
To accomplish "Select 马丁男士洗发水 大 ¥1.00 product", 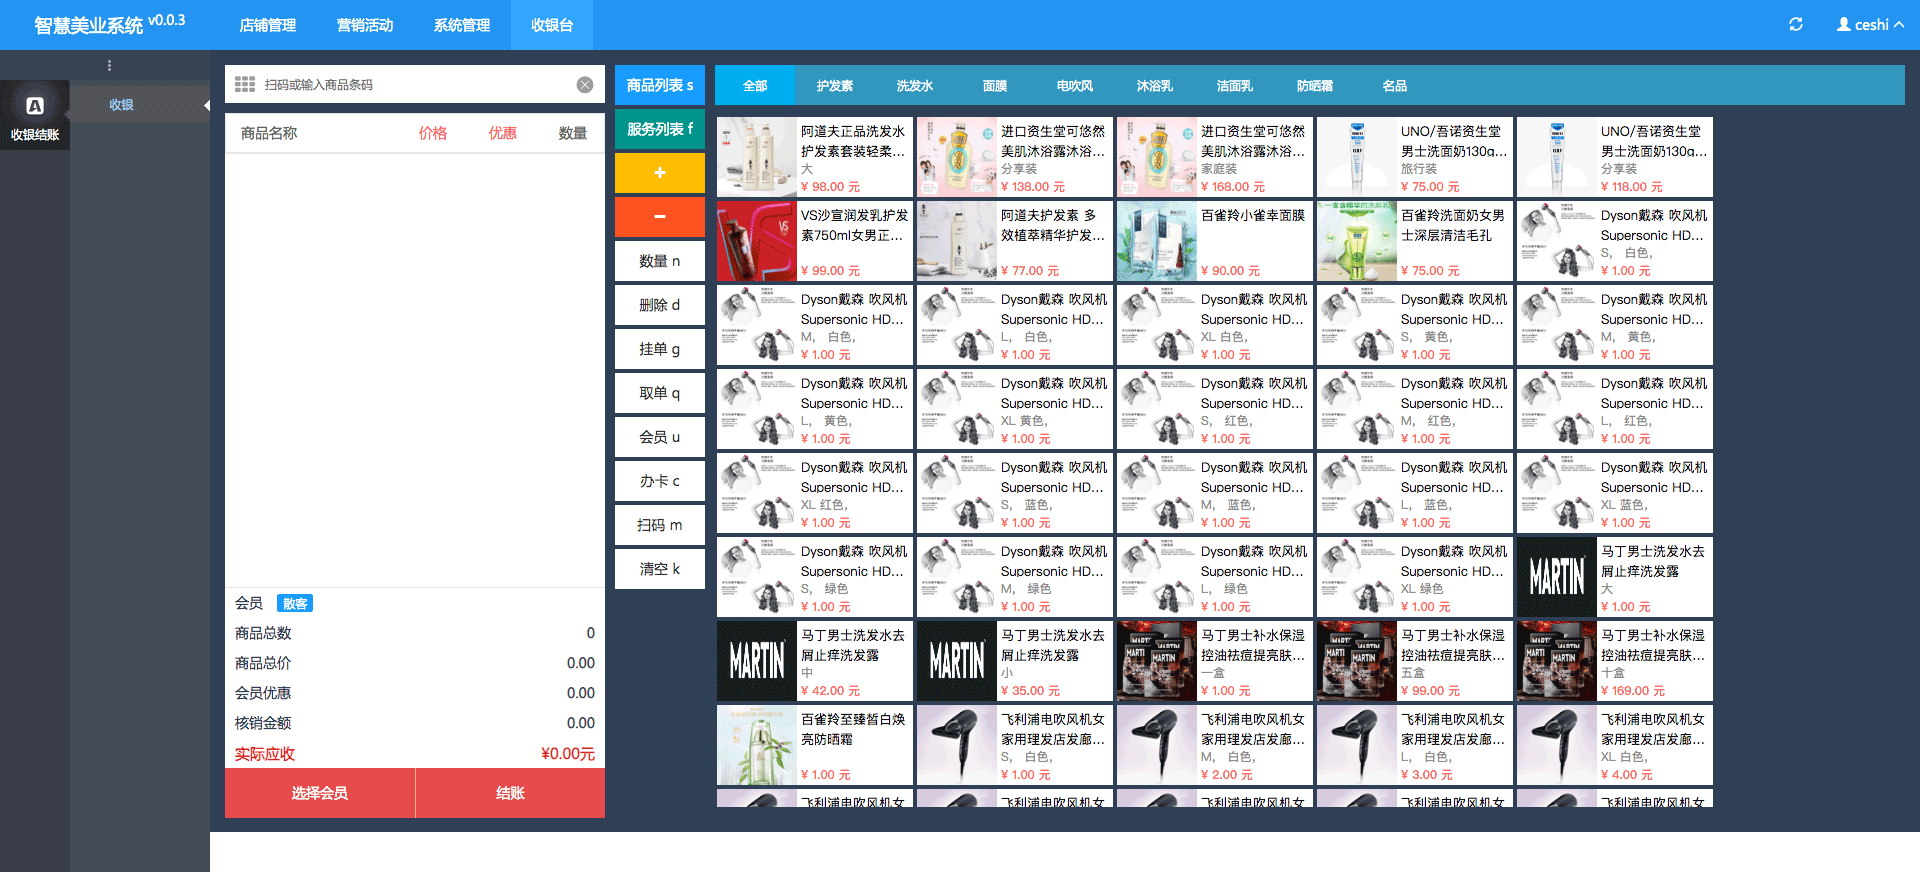I will [x=1615, y=577].
